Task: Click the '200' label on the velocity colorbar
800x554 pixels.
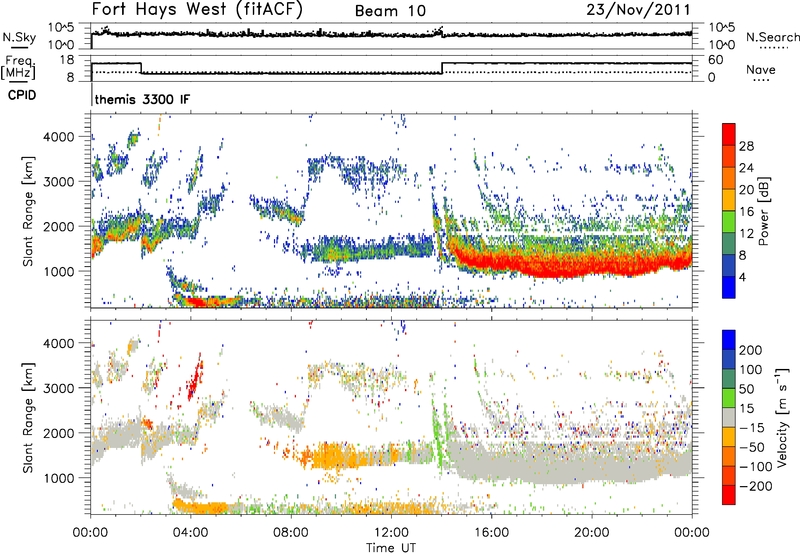Action: coord(751,350)
